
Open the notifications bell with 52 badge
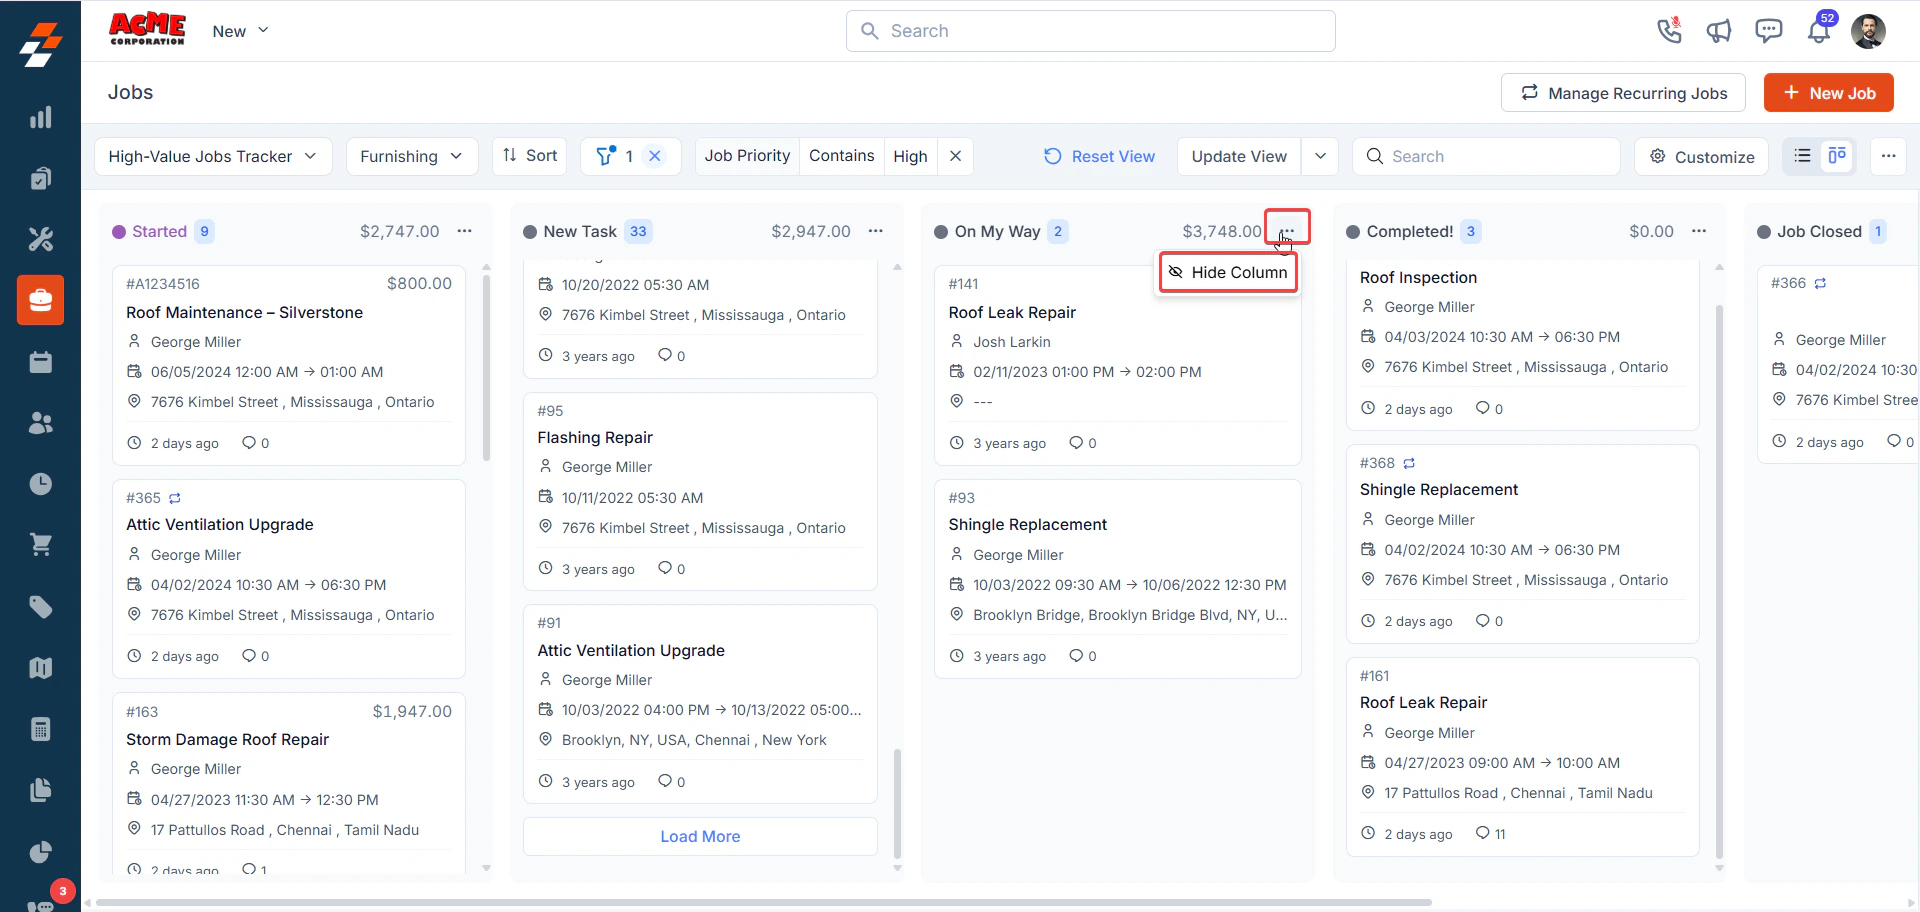1819,31
